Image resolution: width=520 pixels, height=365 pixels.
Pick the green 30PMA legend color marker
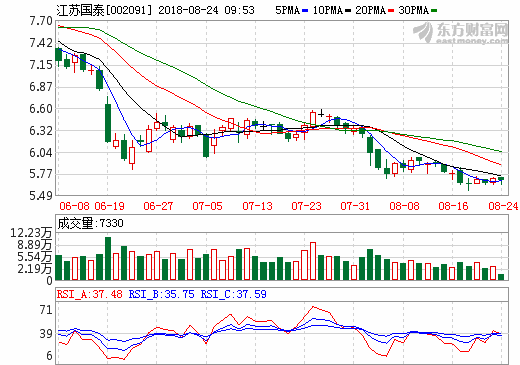pyautogui.click(x=434, y=11)
